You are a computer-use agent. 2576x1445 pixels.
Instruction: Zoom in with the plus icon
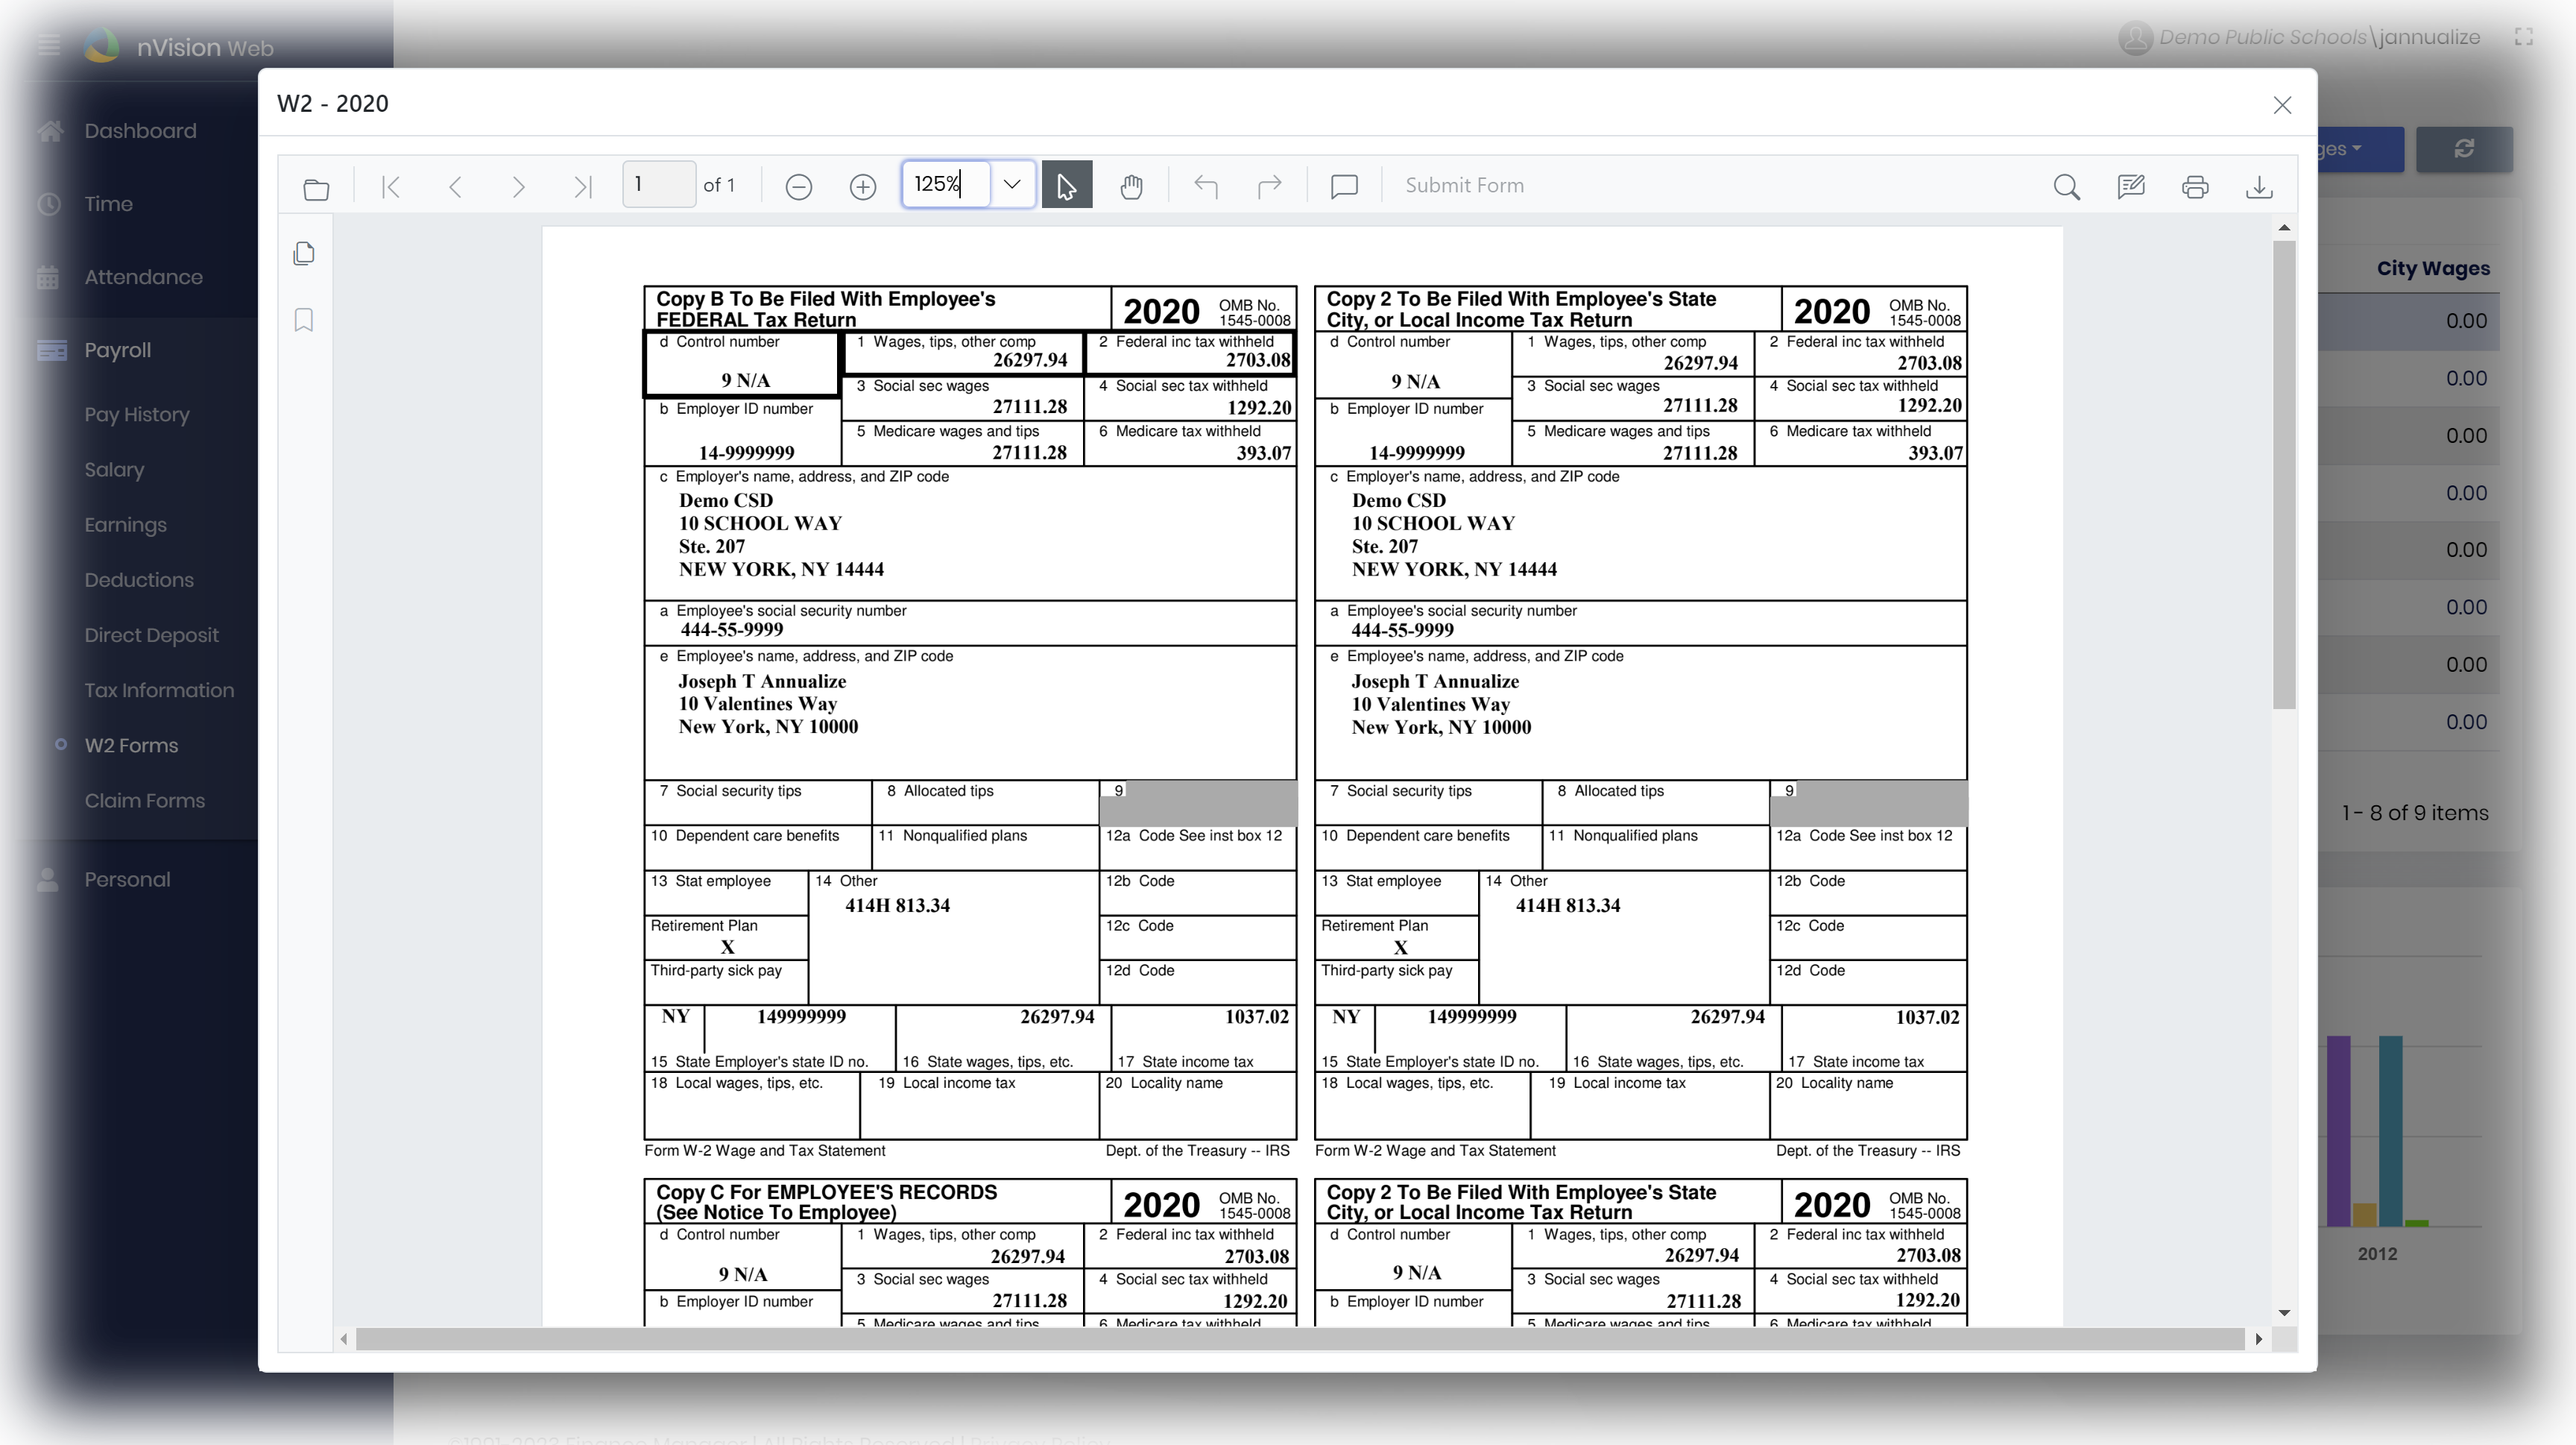click(862, 187)
